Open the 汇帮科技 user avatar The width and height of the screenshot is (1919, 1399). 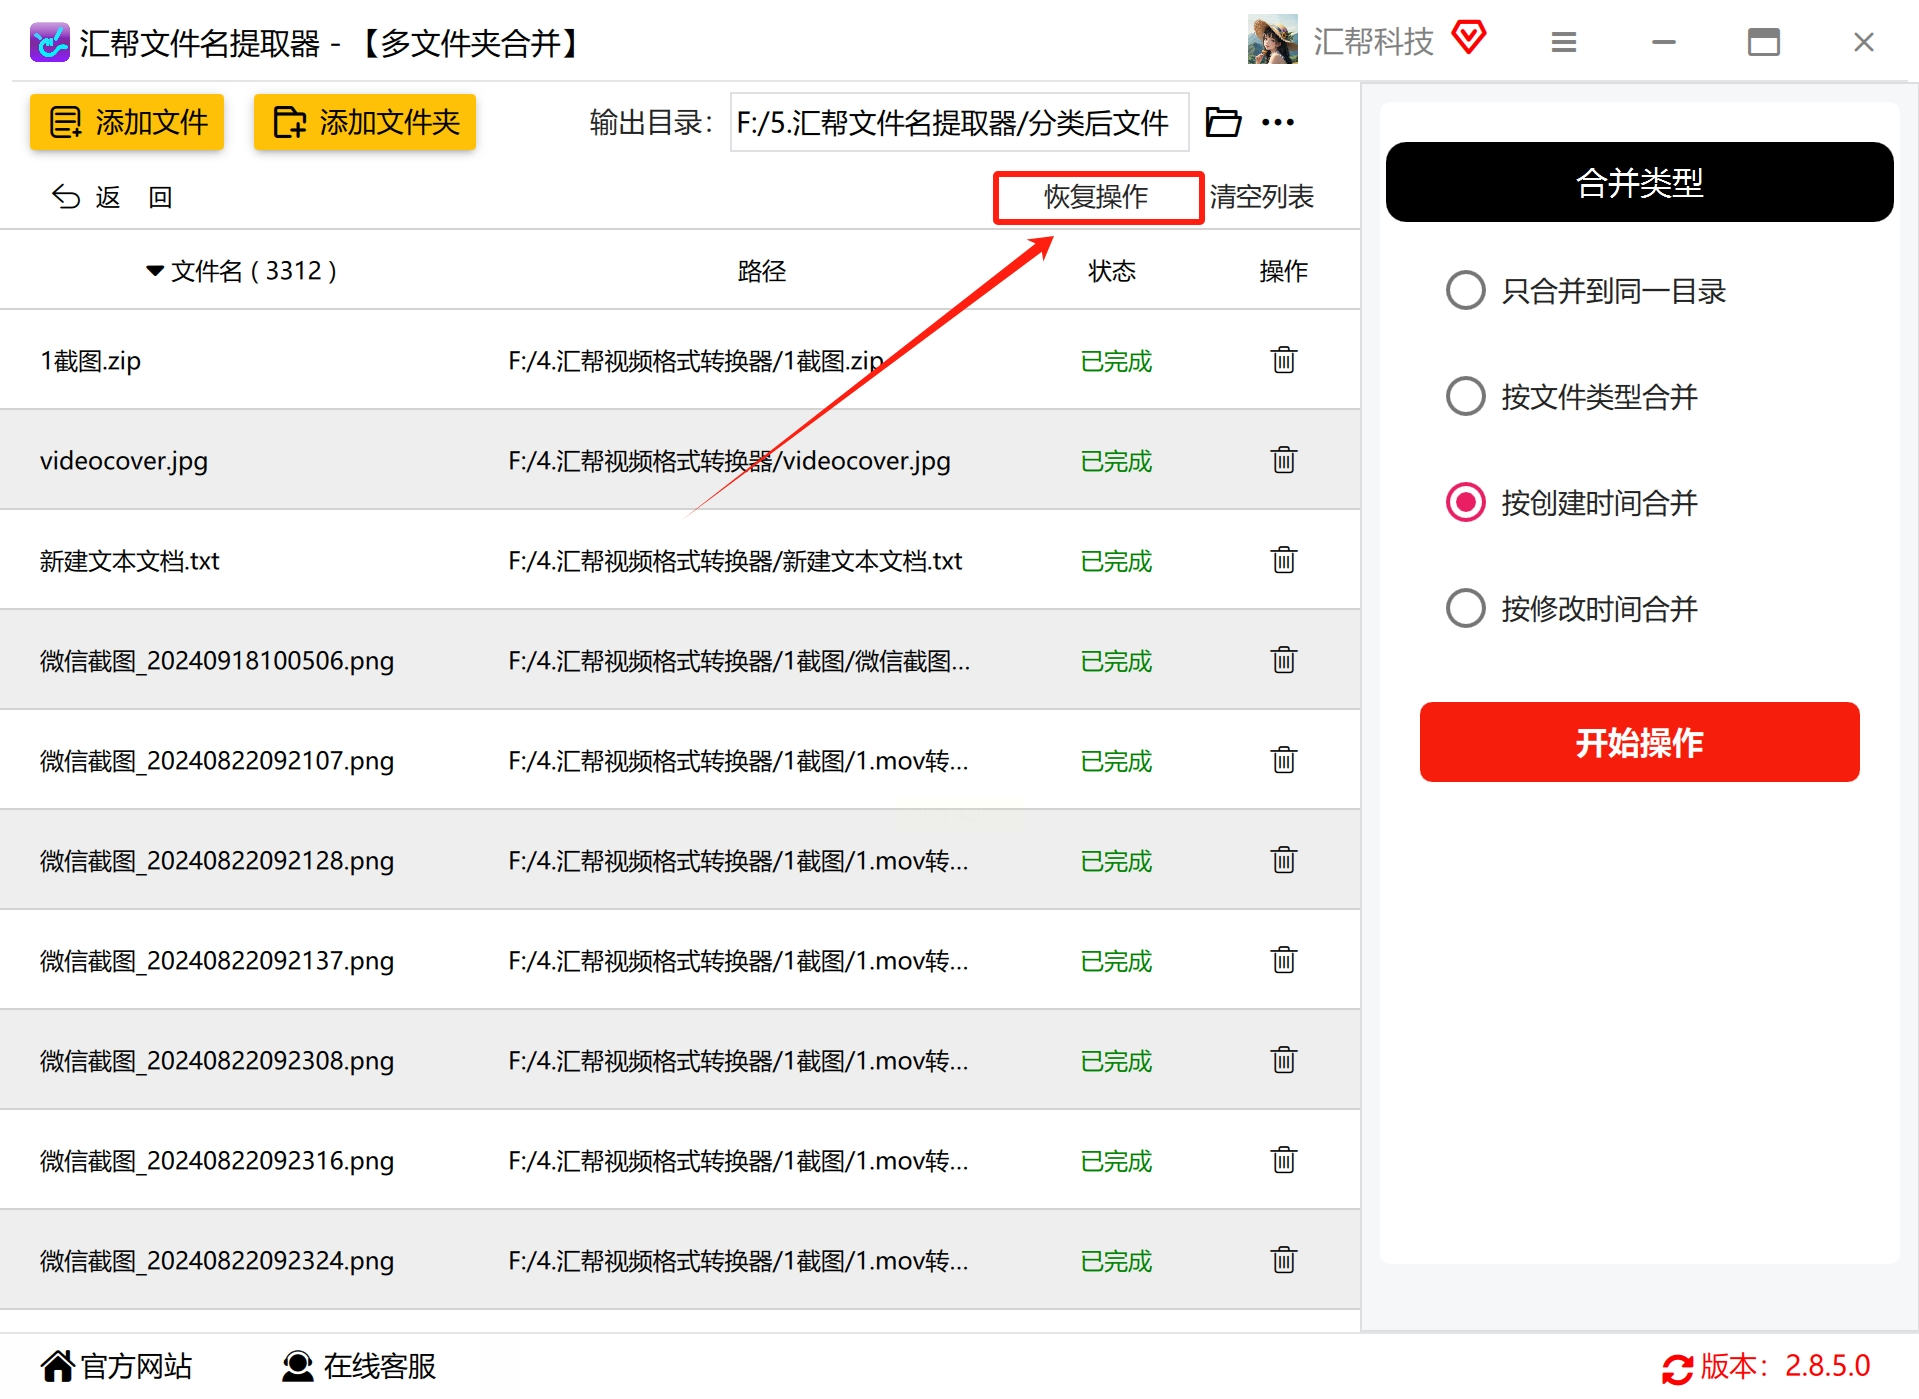1272,40
